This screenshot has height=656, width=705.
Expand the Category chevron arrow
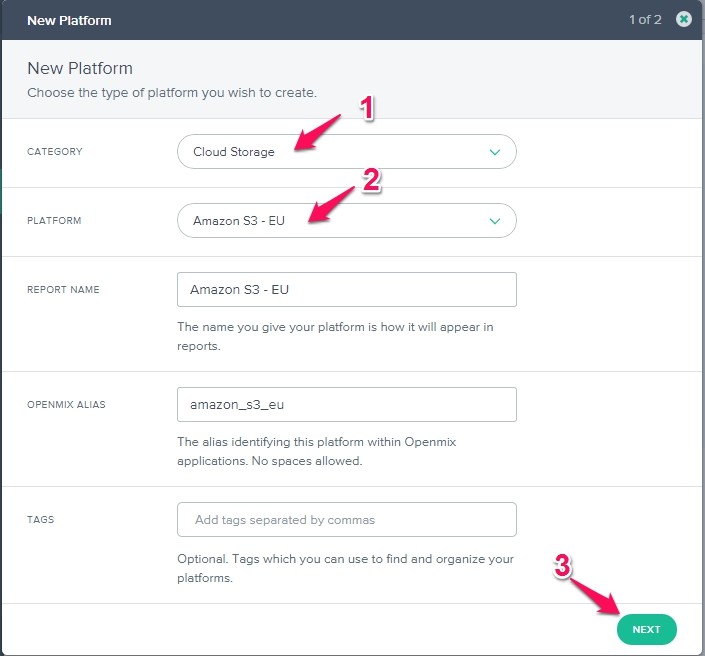pyautogui.click(x=494, y=152)
